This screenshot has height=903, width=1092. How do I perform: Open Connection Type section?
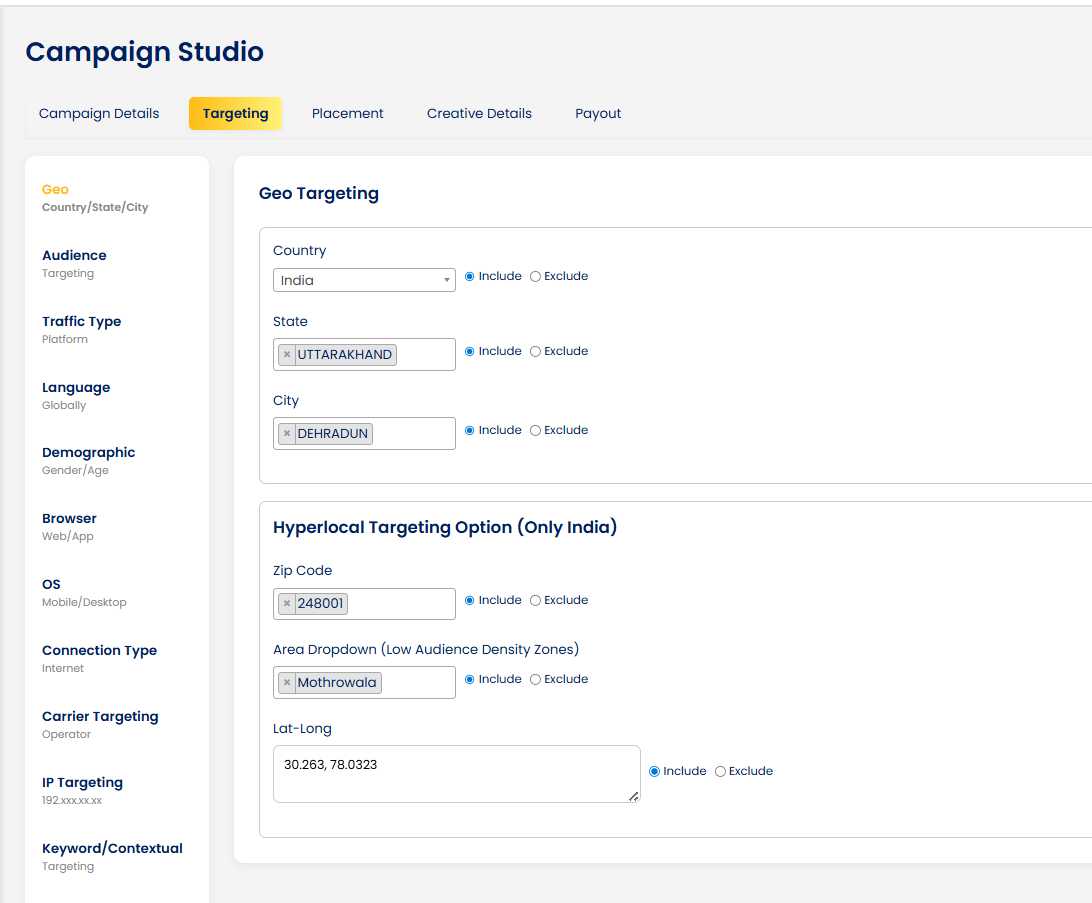[x=100, y=659]
